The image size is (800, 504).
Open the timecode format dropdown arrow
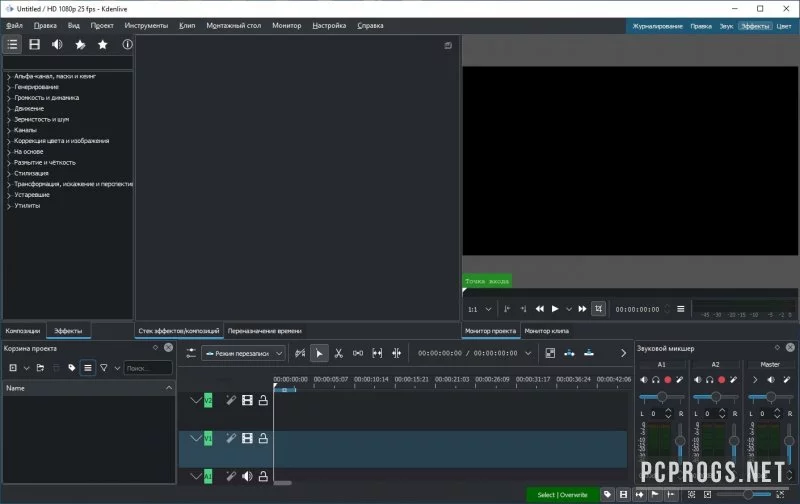(x=529, y=353)
